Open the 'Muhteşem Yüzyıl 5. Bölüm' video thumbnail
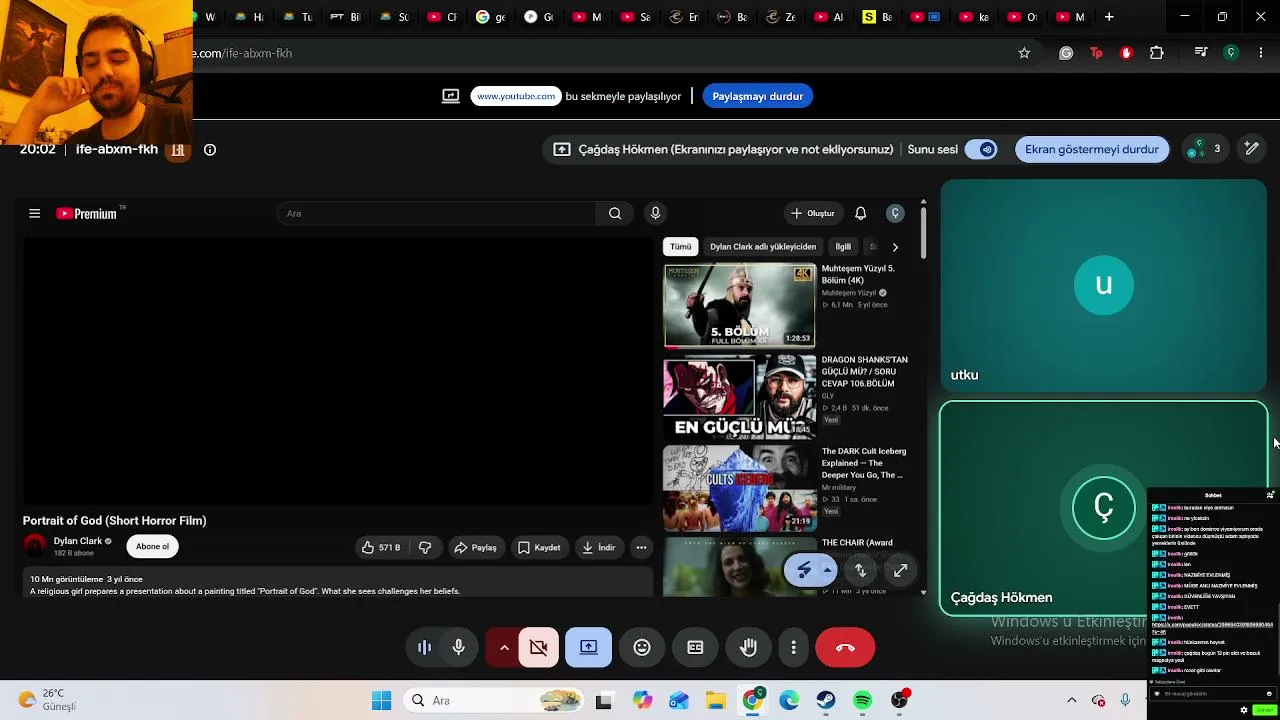This screenshot has width=1280, height=720. point(739,305)
